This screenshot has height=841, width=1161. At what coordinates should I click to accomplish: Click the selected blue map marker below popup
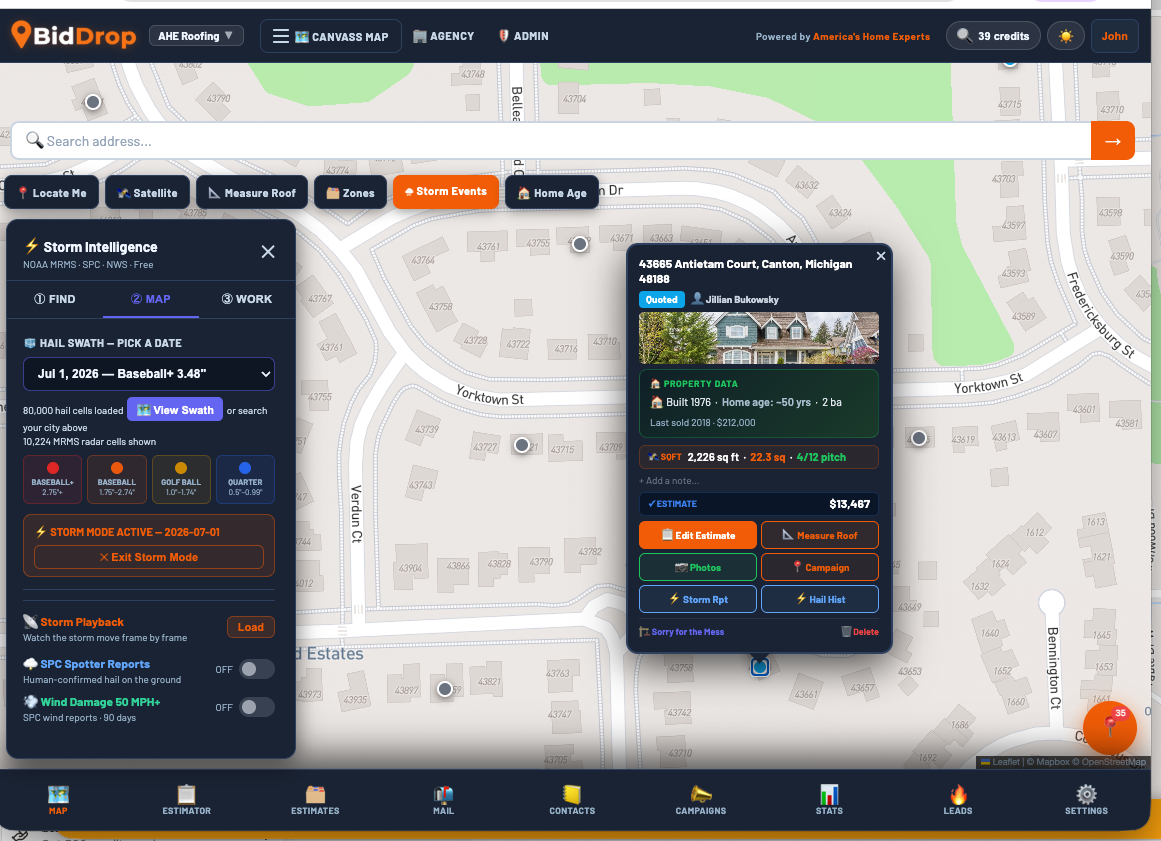[760, 667]
